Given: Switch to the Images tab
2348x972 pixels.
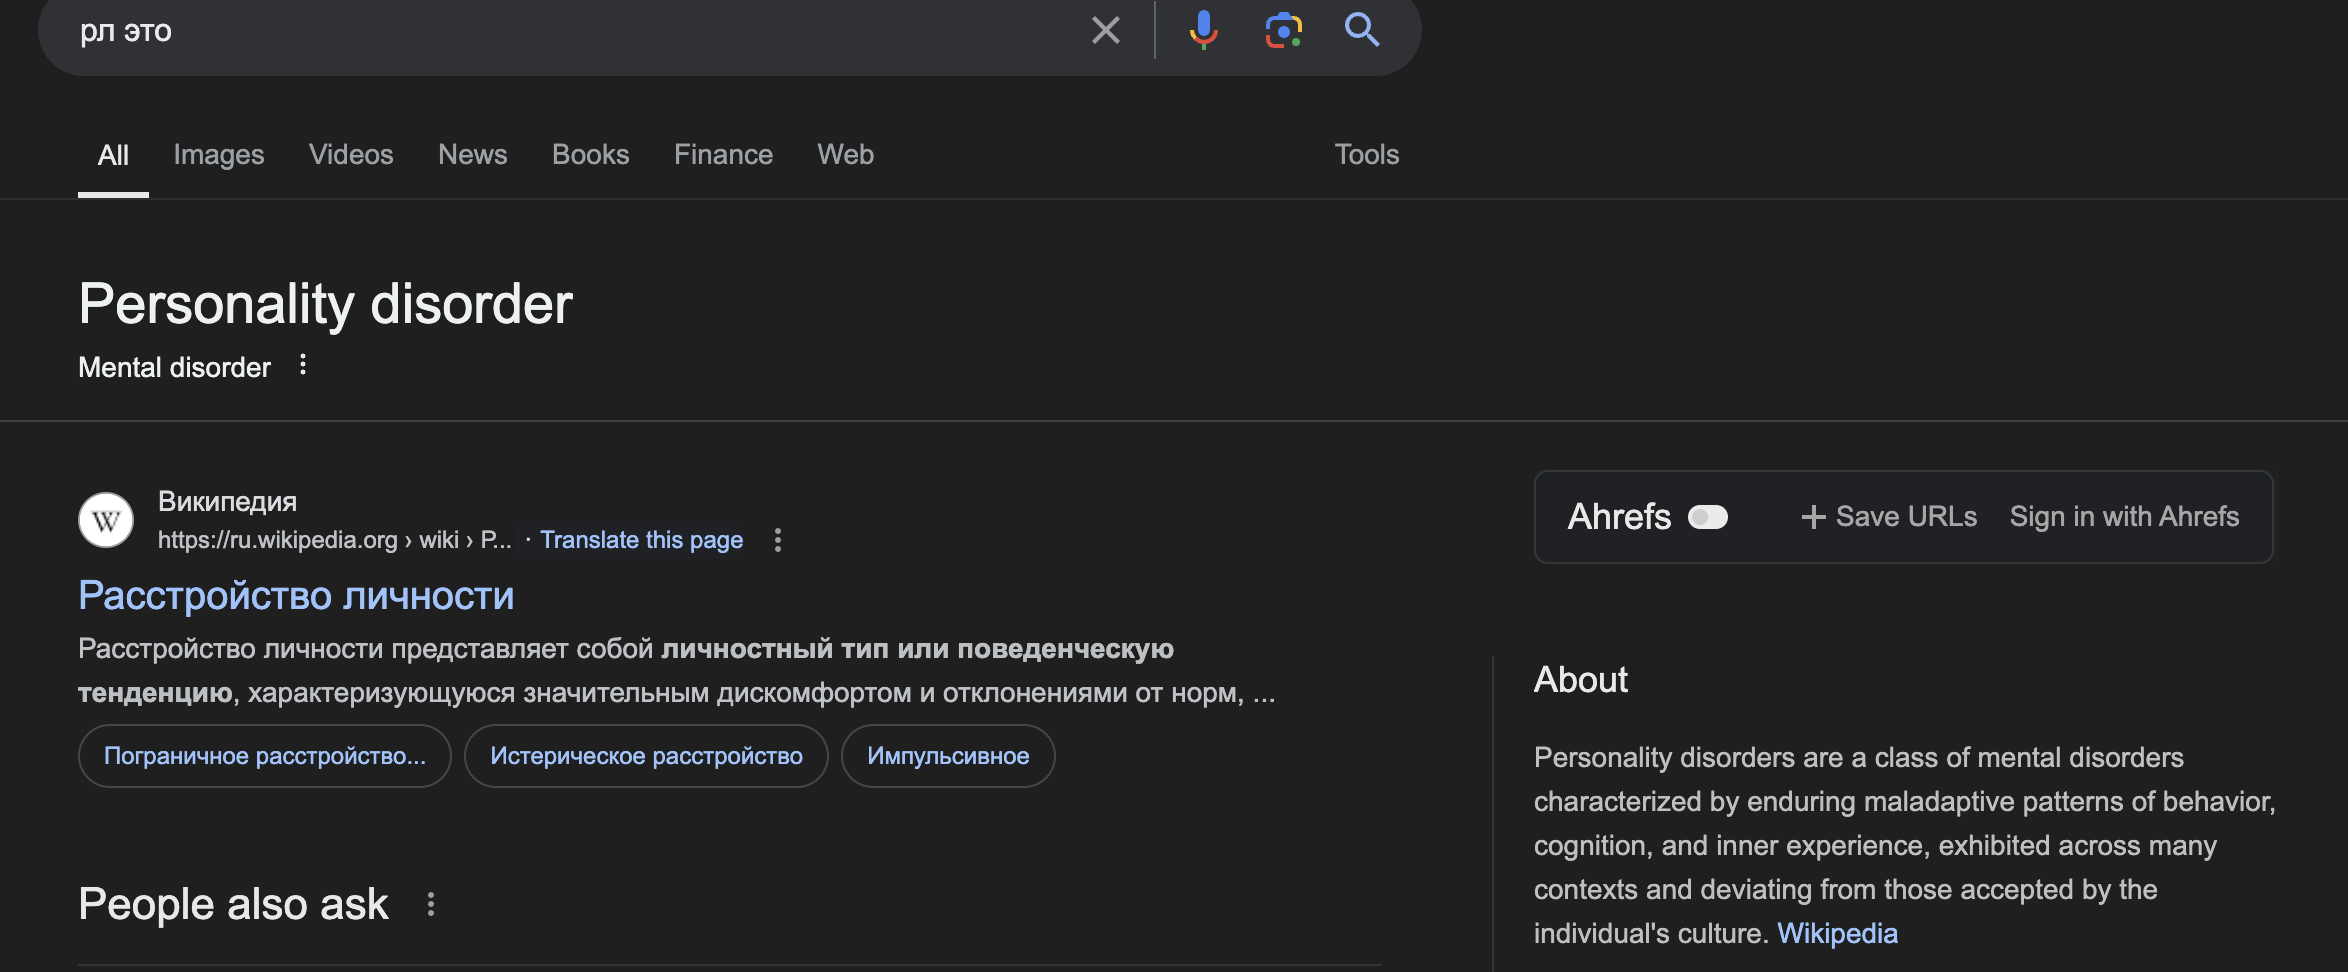Looking at the screenshot, I should [x=219, y=155].
